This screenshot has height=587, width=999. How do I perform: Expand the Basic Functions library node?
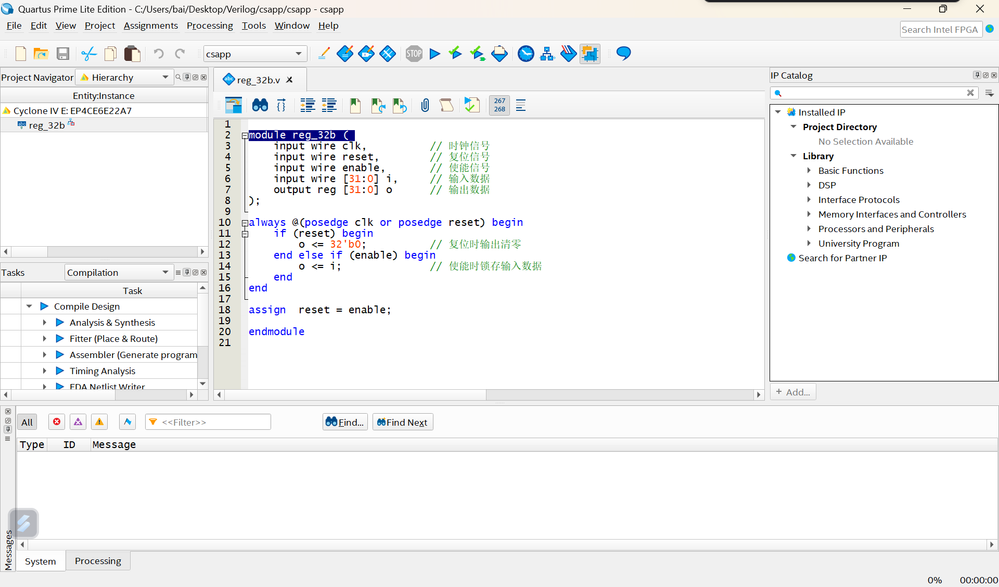coord(809,171)
